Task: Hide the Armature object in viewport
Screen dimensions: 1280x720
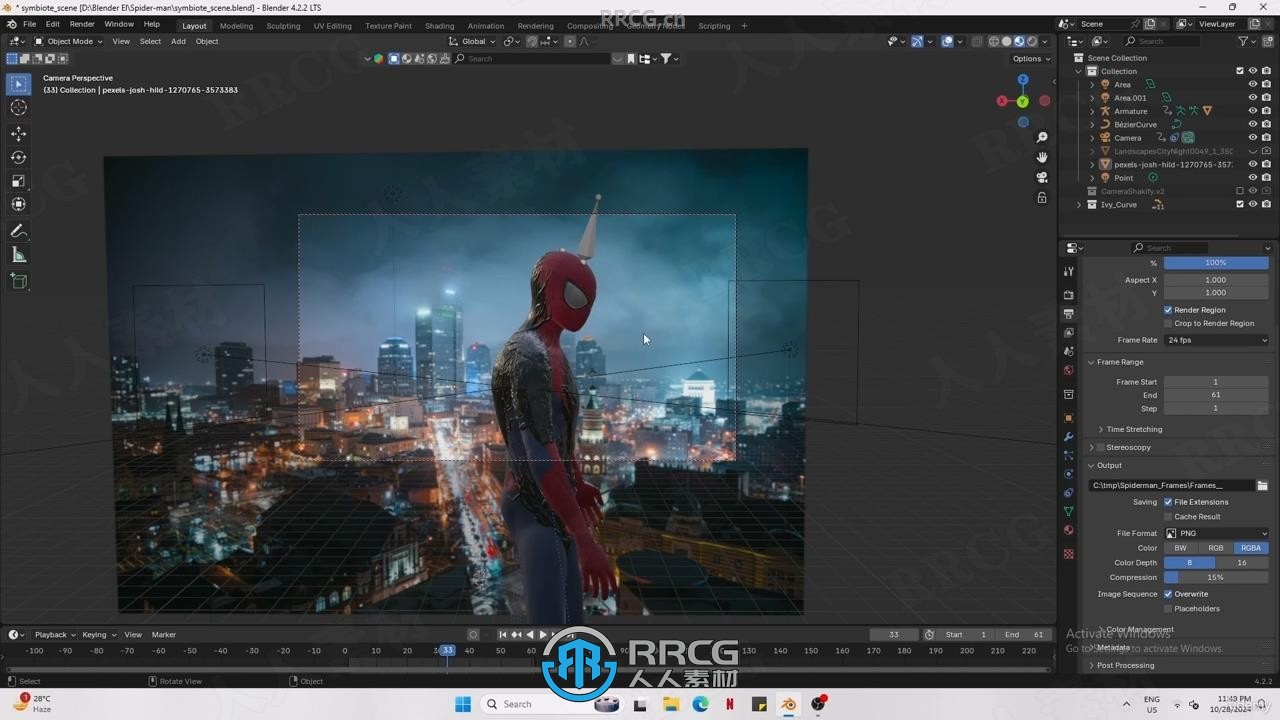Action: point(1252,111)
